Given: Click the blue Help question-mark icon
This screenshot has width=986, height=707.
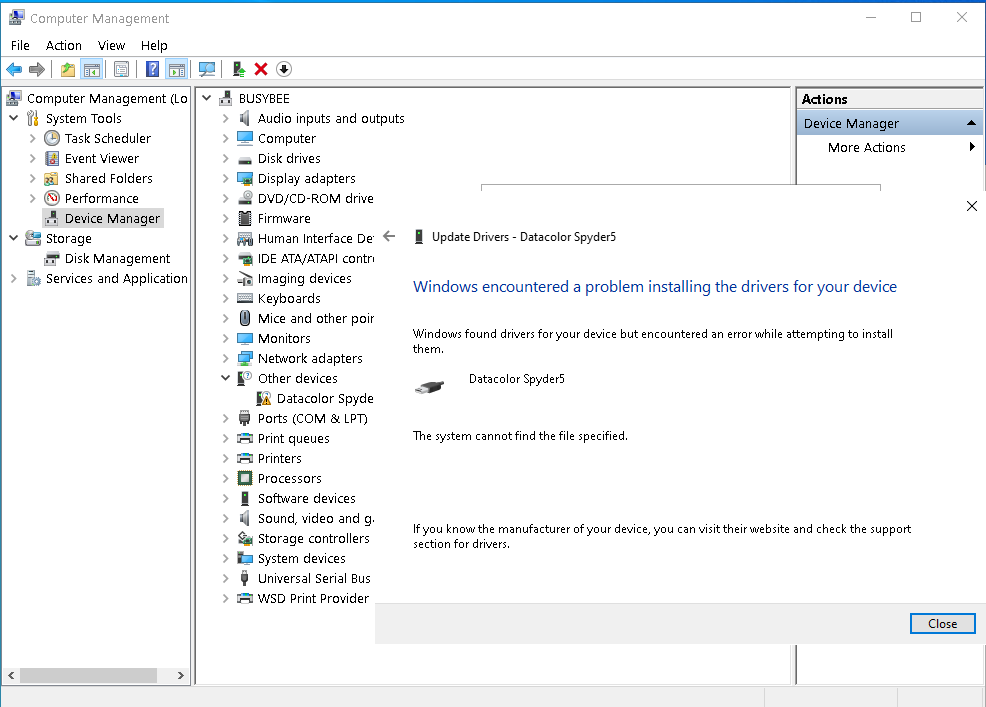Looking at the screenshot, I should click(x=152, y=69).
